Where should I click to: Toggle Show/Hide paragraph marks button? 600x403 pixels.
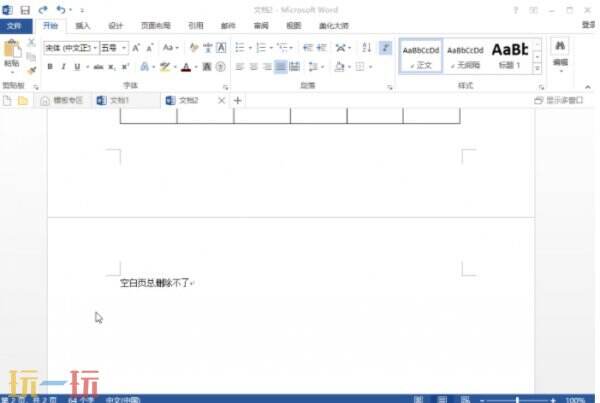click(x=385, y=47)
